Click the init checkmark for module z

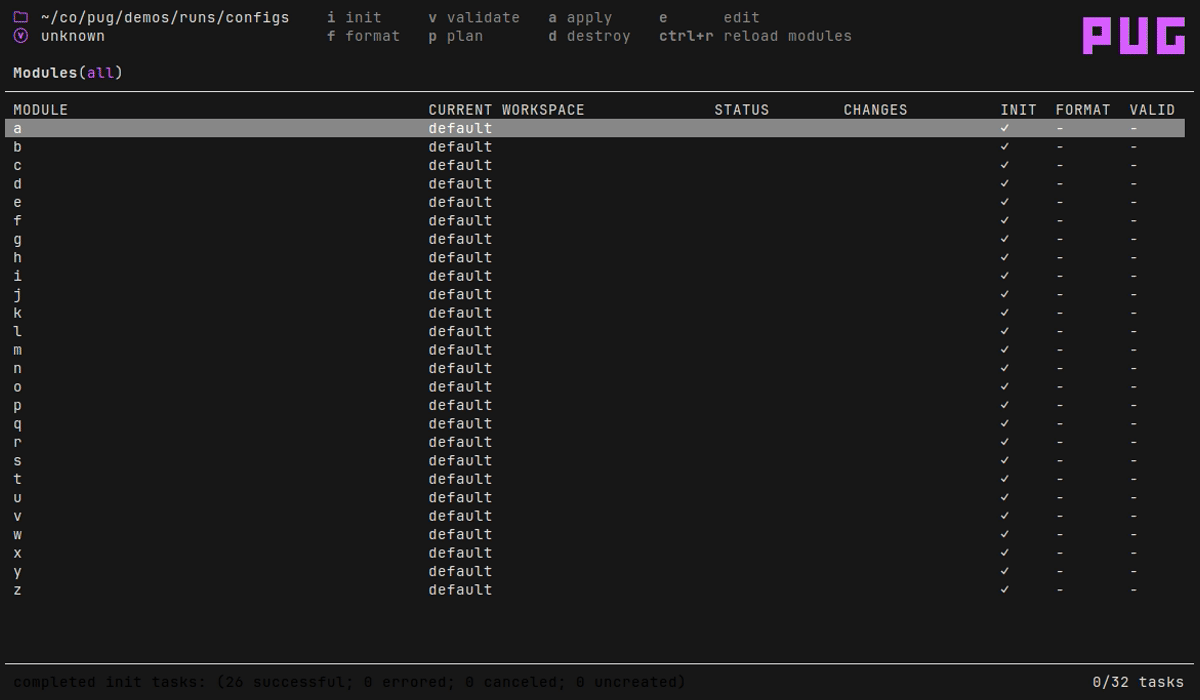pos(1004,590)
